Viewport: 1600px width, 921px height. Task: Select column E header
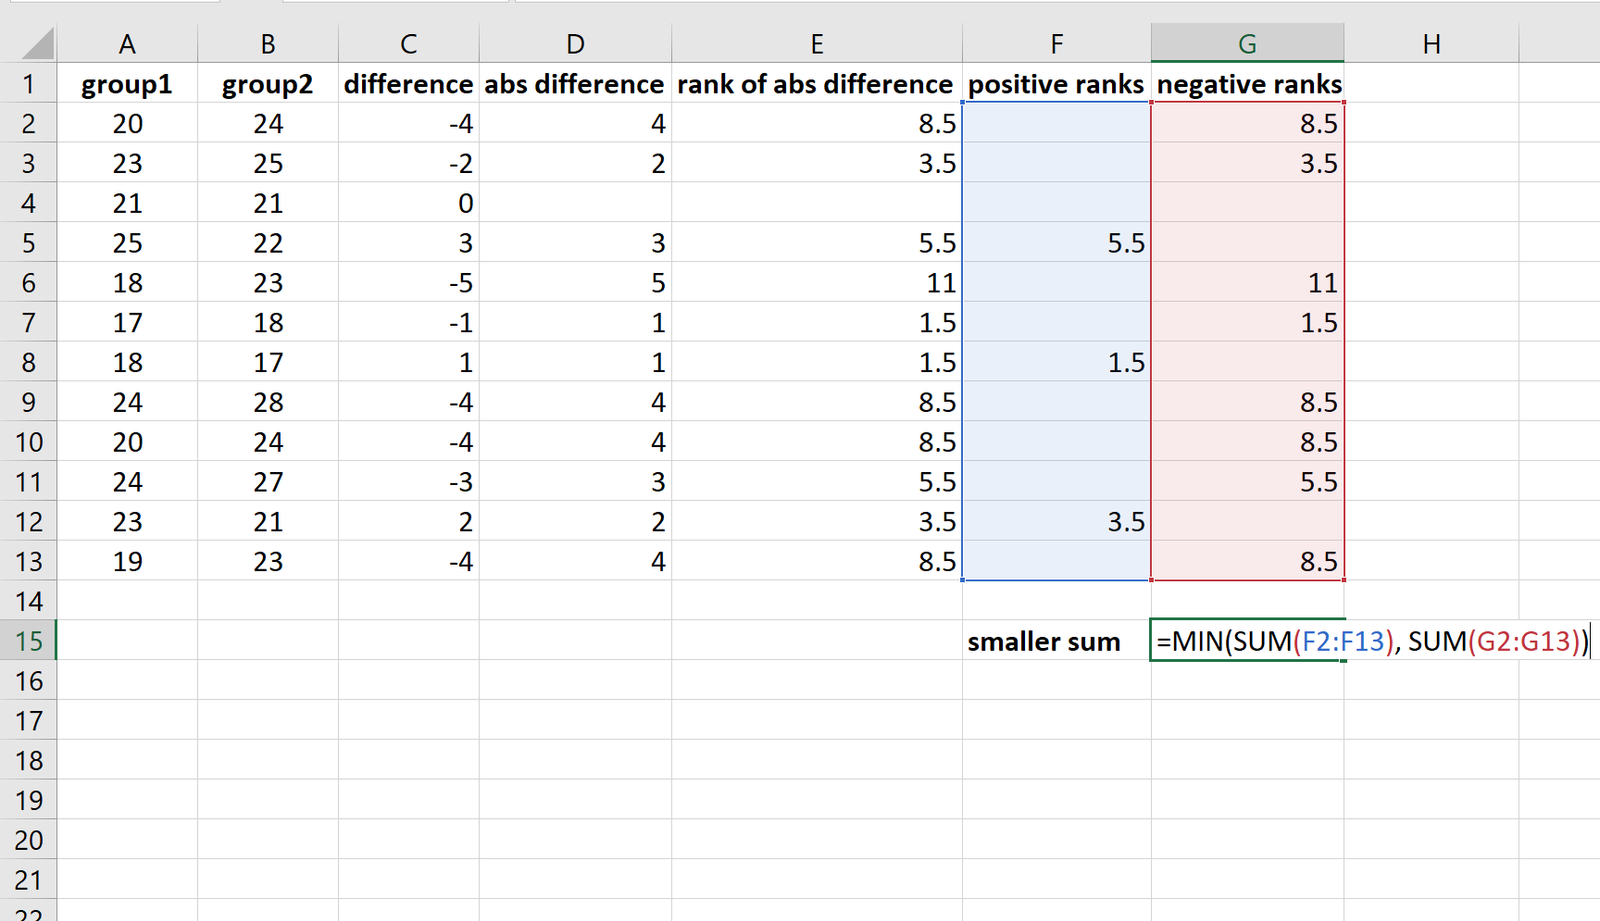[817, 43]
